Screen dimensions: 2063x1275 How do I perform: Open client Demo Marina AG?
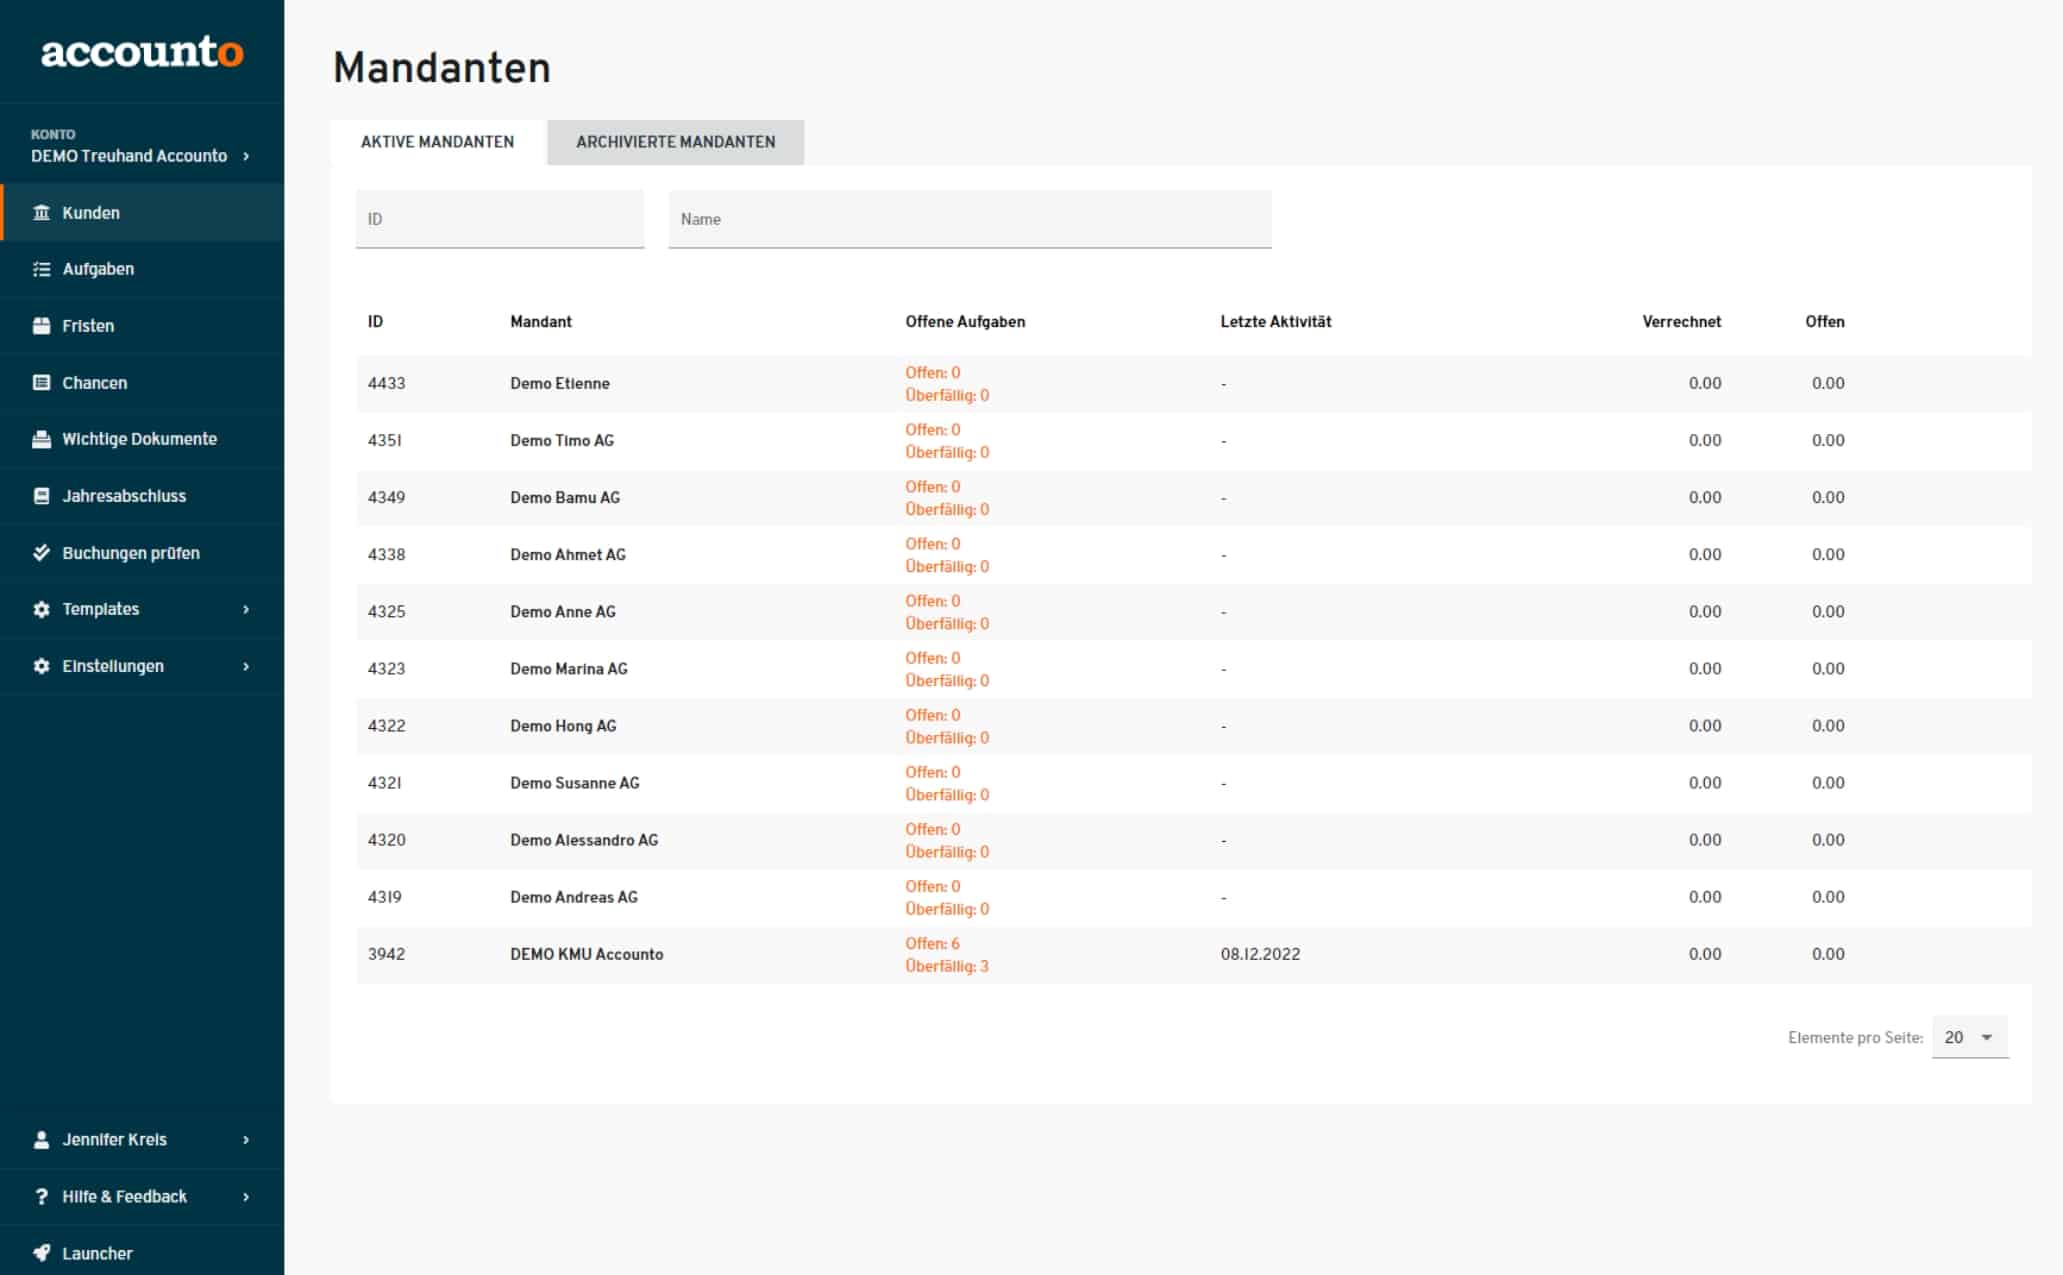pyautogui.click(x=569, y=669)
